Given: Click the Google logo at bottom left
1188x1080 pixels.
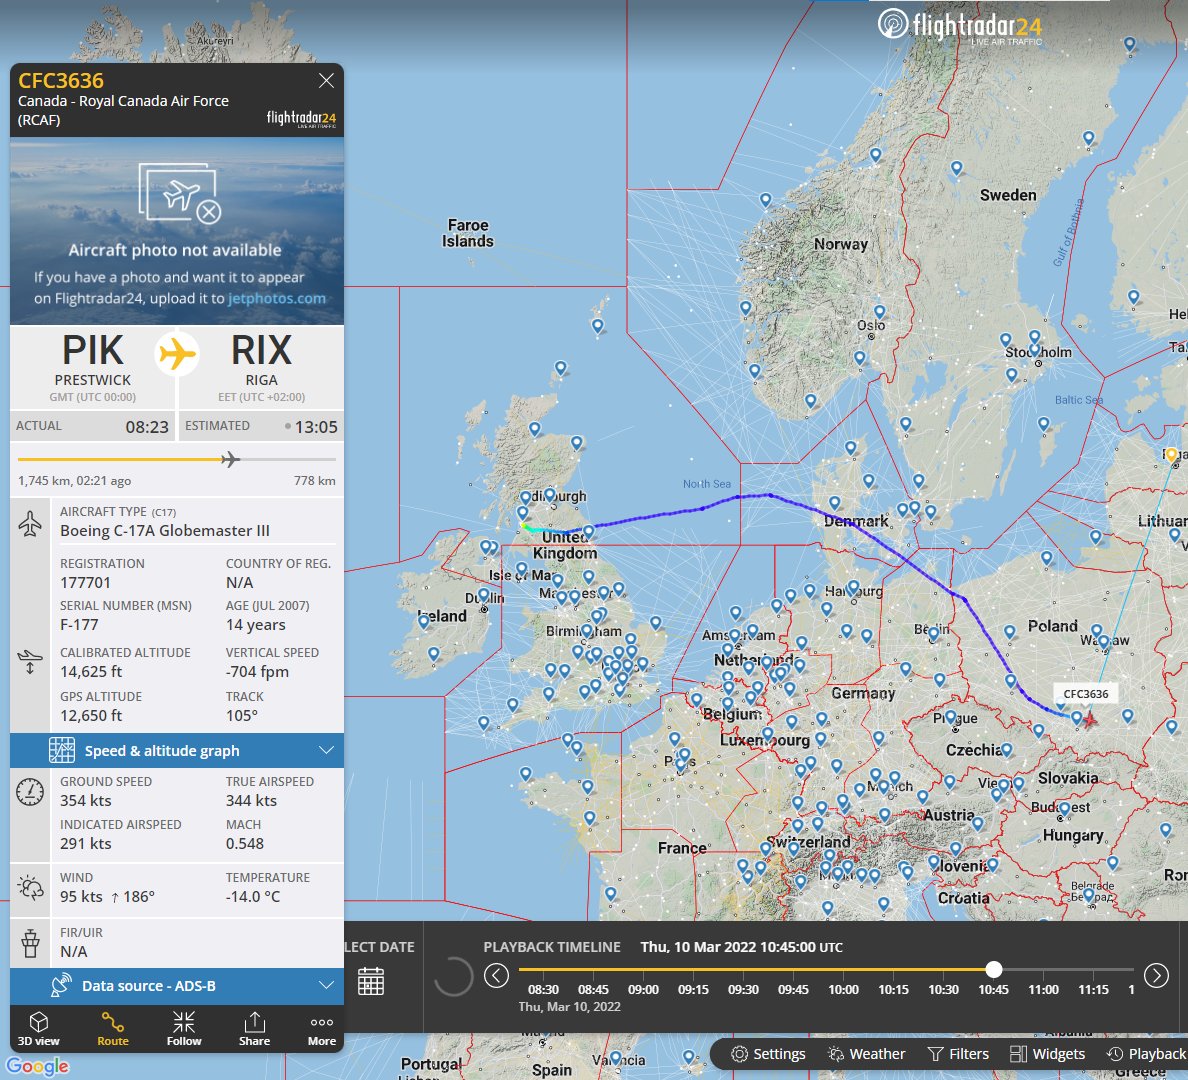Looking at the screenshot, I should (x=38, y=1066).
